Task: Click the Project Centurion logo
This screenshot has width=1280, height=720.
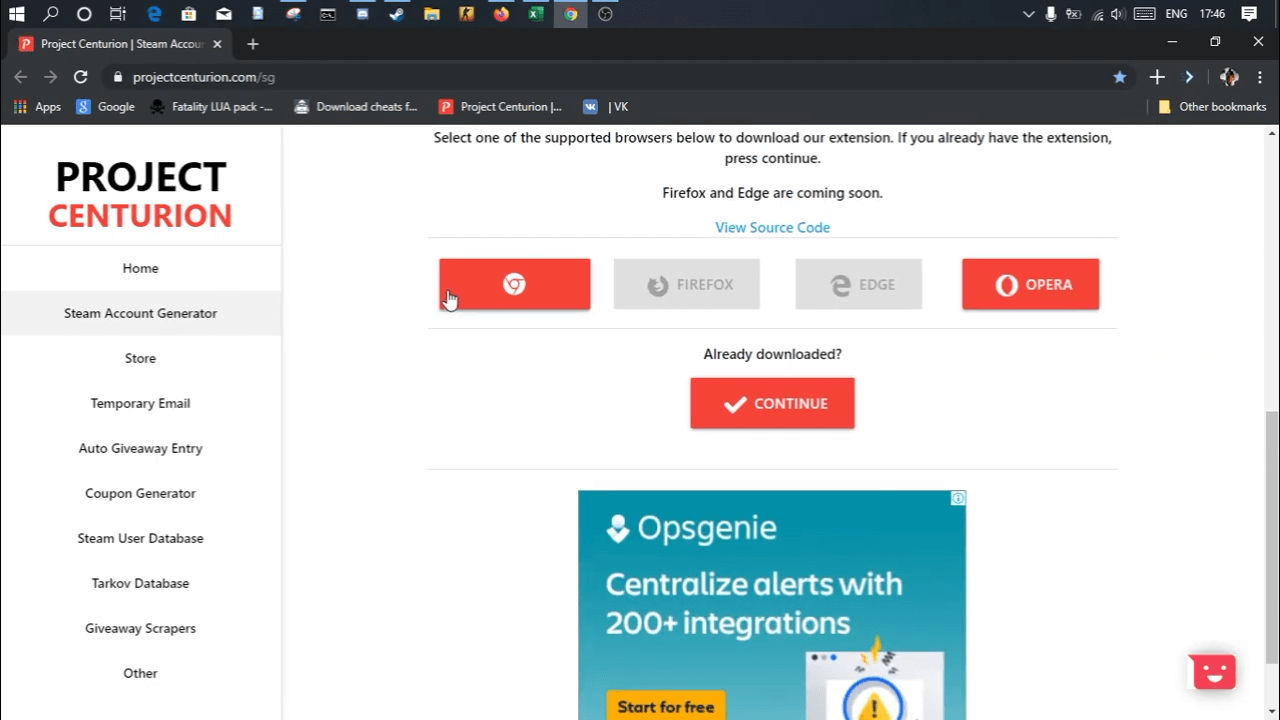Action: [x=140, y=195]
